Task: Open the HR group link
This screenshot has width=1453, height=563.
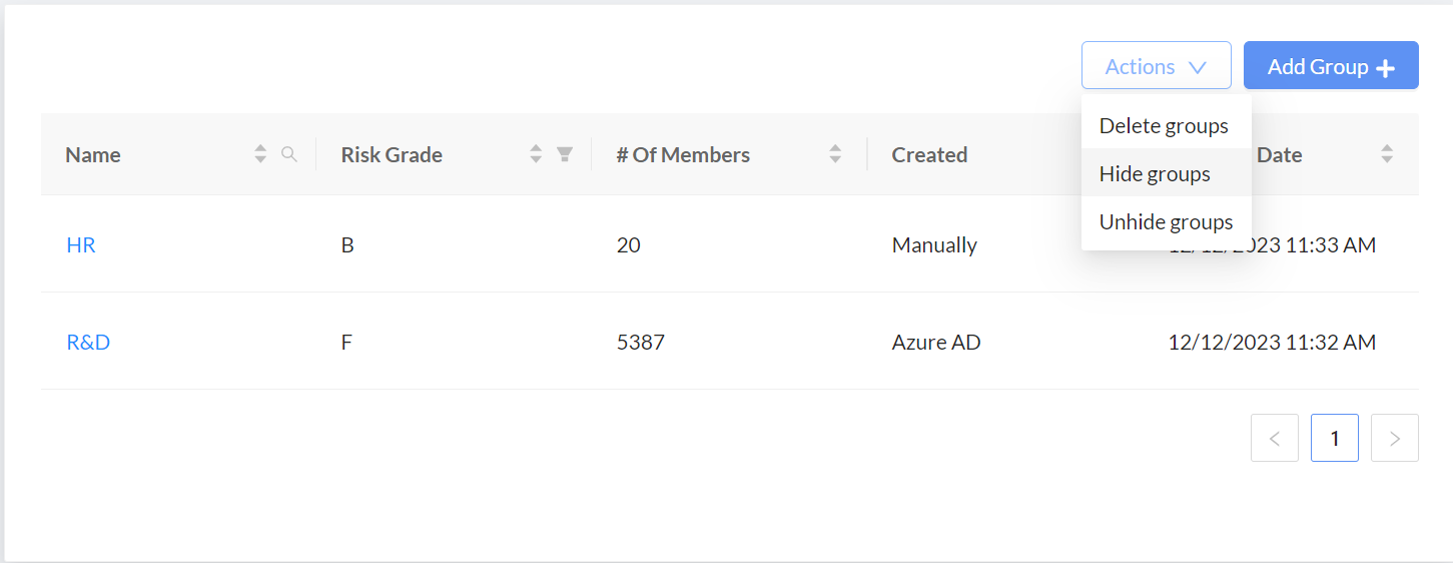Action: pyautogui.click(x=81, y=245)
